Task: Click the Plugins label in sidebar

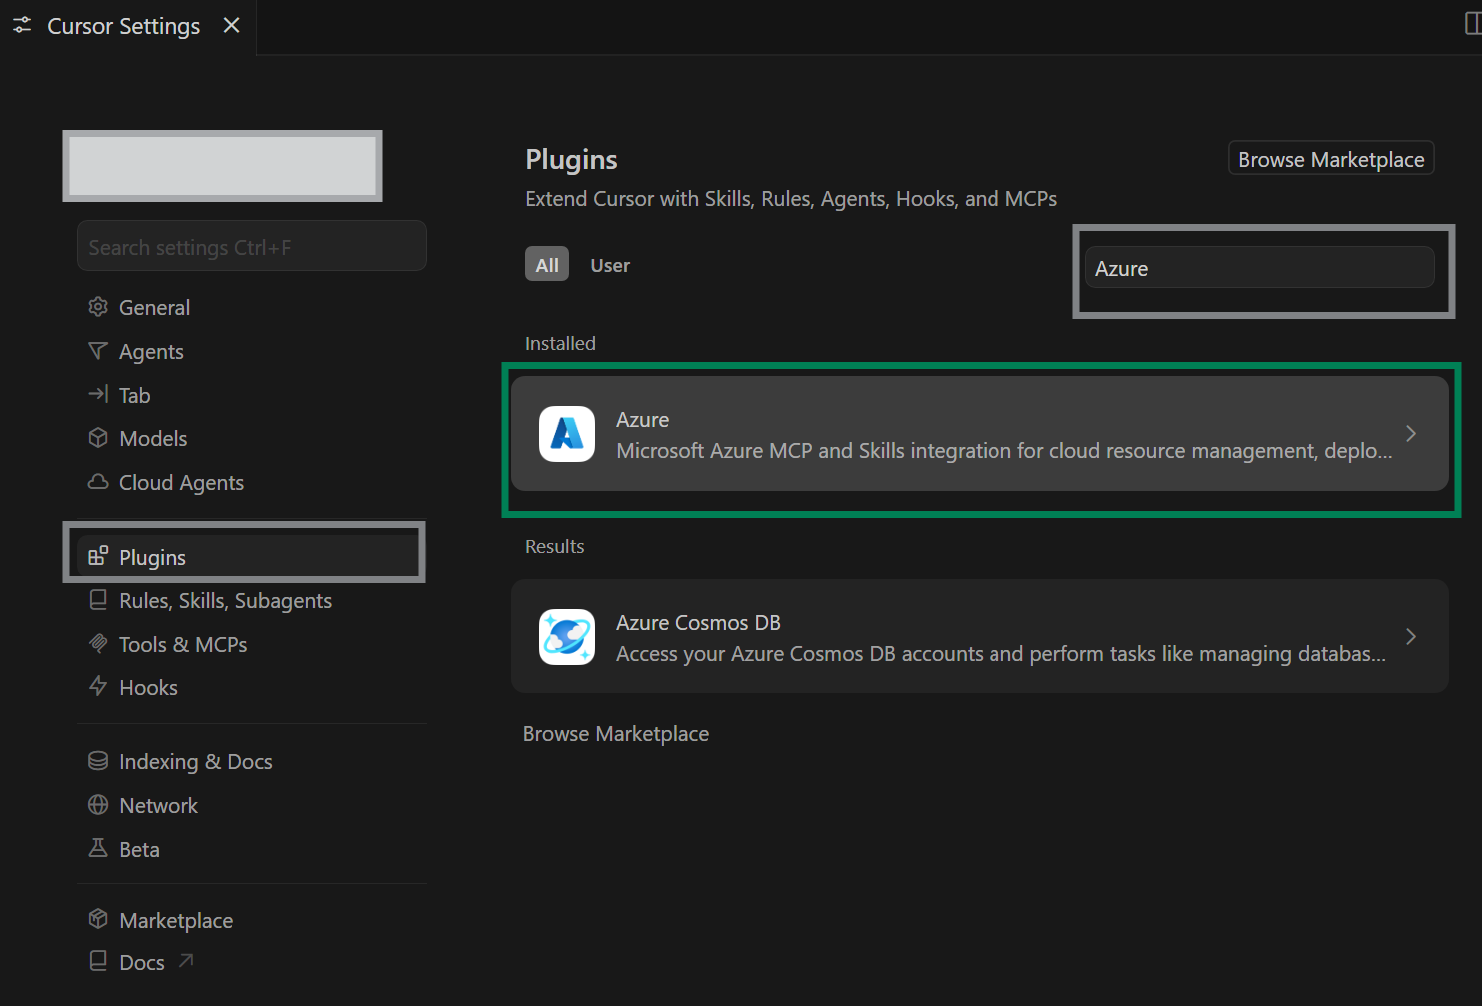Action: (152, 558)
